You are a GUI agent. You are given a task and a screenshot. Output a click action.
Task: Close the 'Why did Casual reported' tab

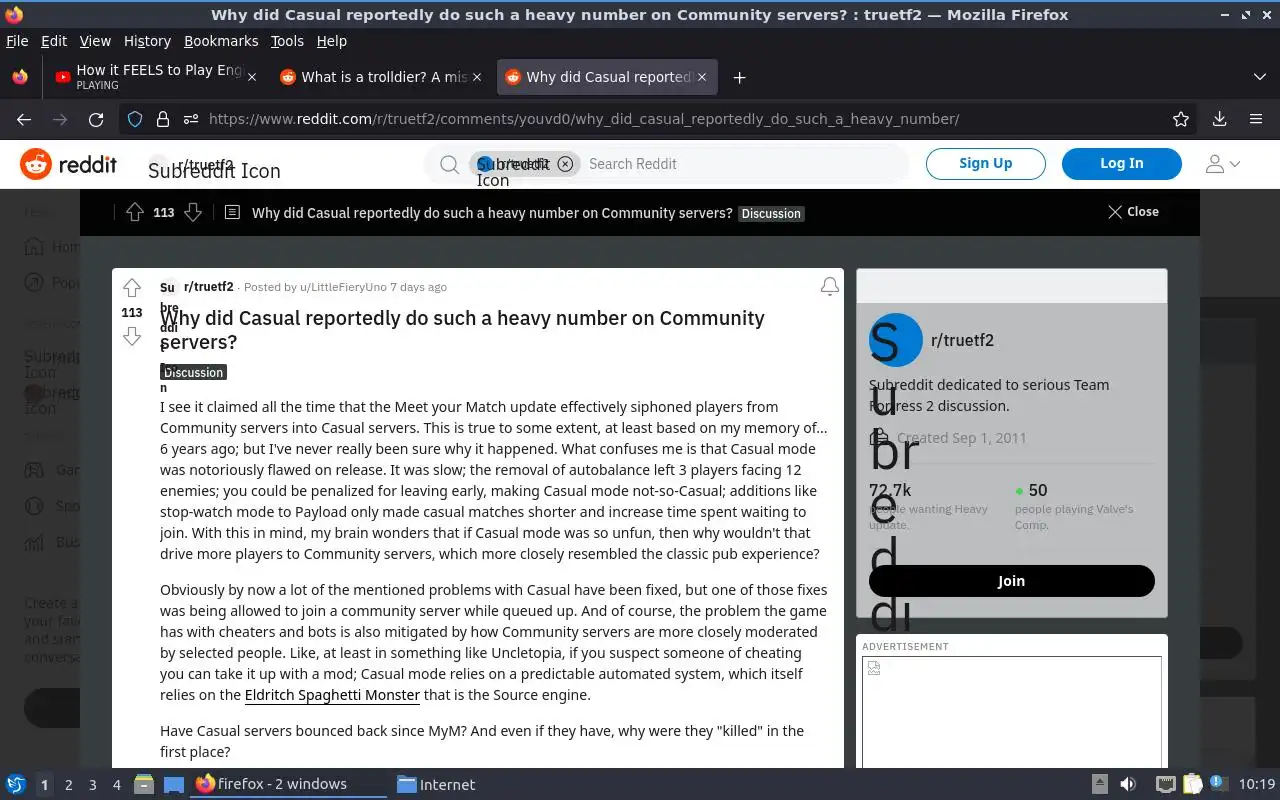pos(702,77)
